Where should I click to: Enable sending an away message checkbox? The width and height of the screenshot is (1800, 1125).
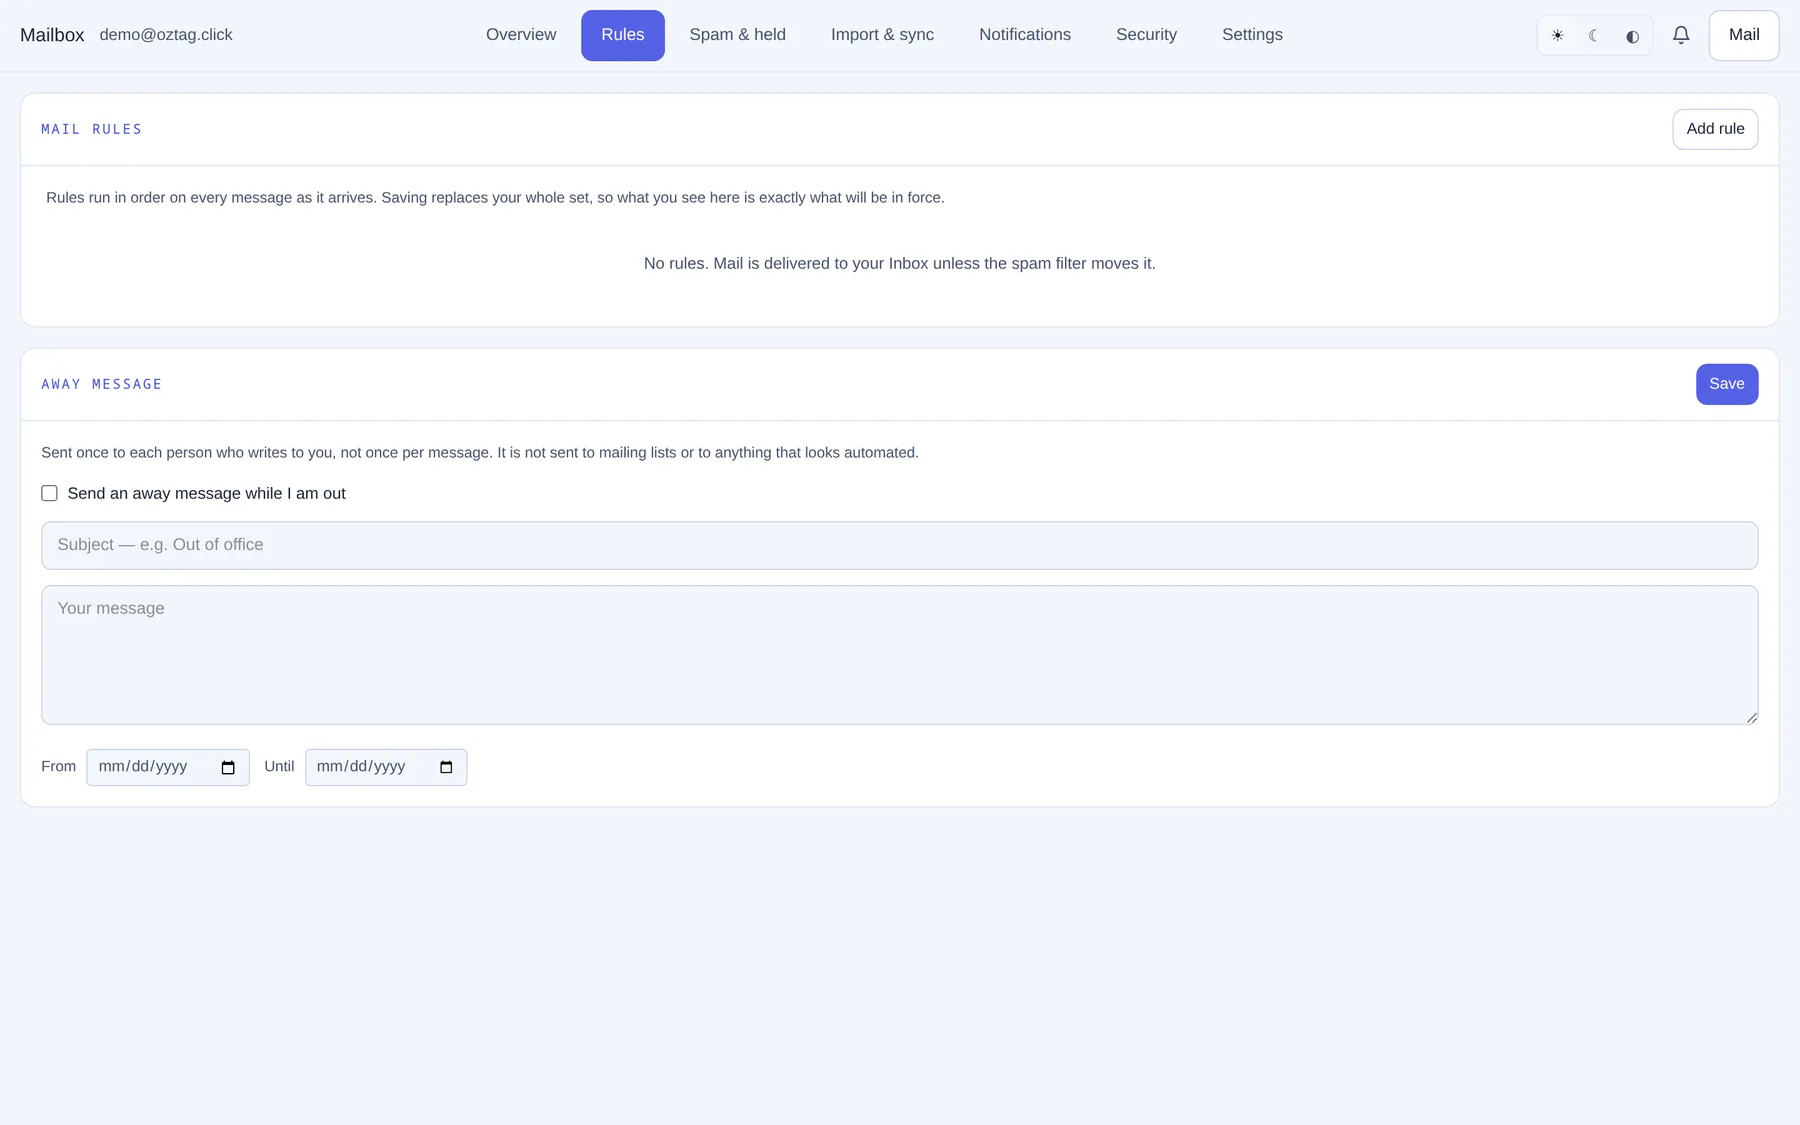click(49, 493)
